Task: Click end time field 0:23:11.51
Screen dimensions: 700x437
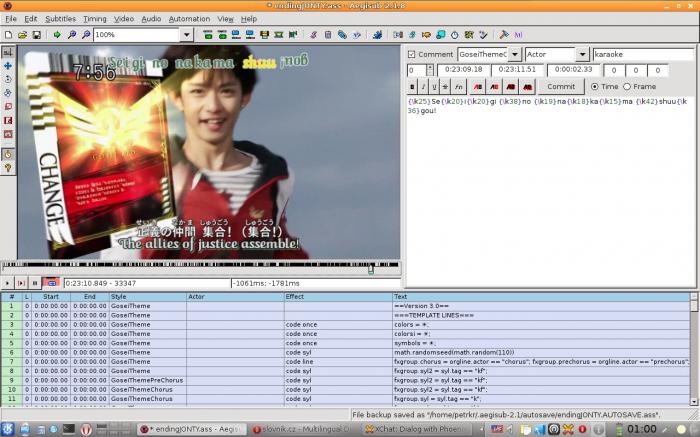Action: 517,70
